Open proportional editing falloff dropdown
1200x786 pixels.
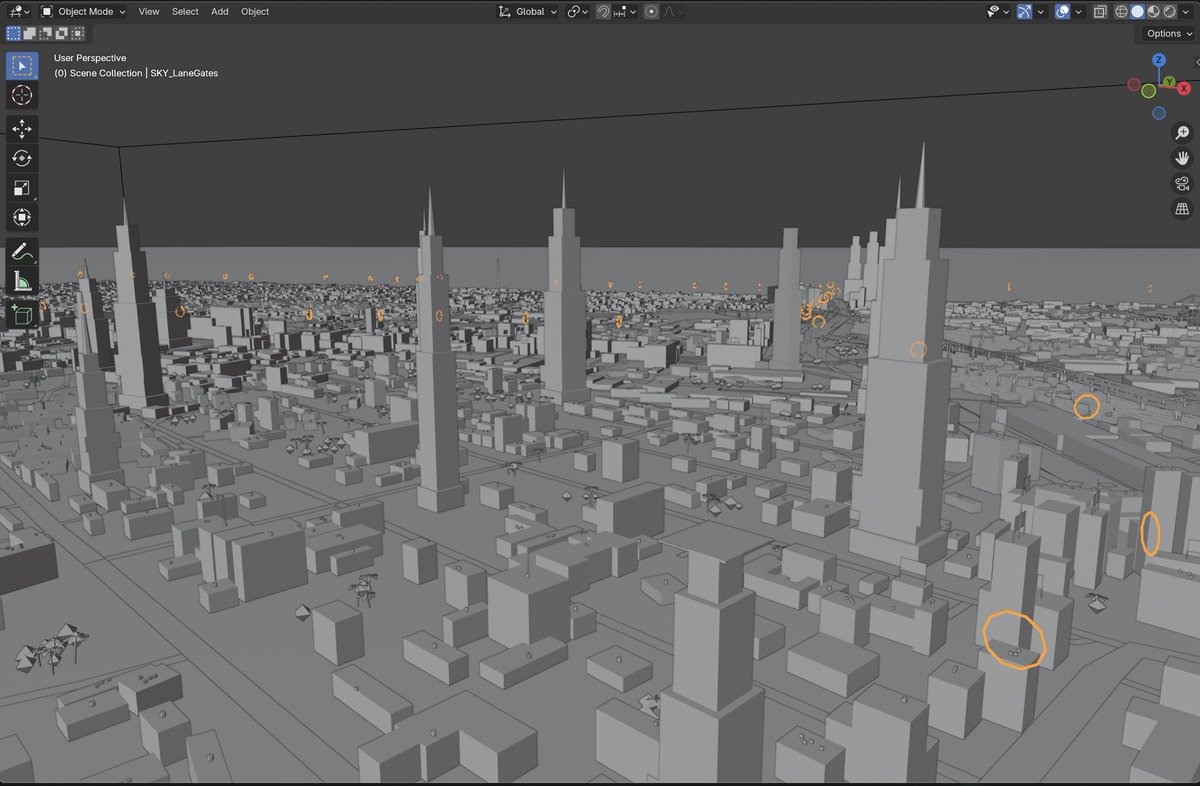click(x=674, y=11)
